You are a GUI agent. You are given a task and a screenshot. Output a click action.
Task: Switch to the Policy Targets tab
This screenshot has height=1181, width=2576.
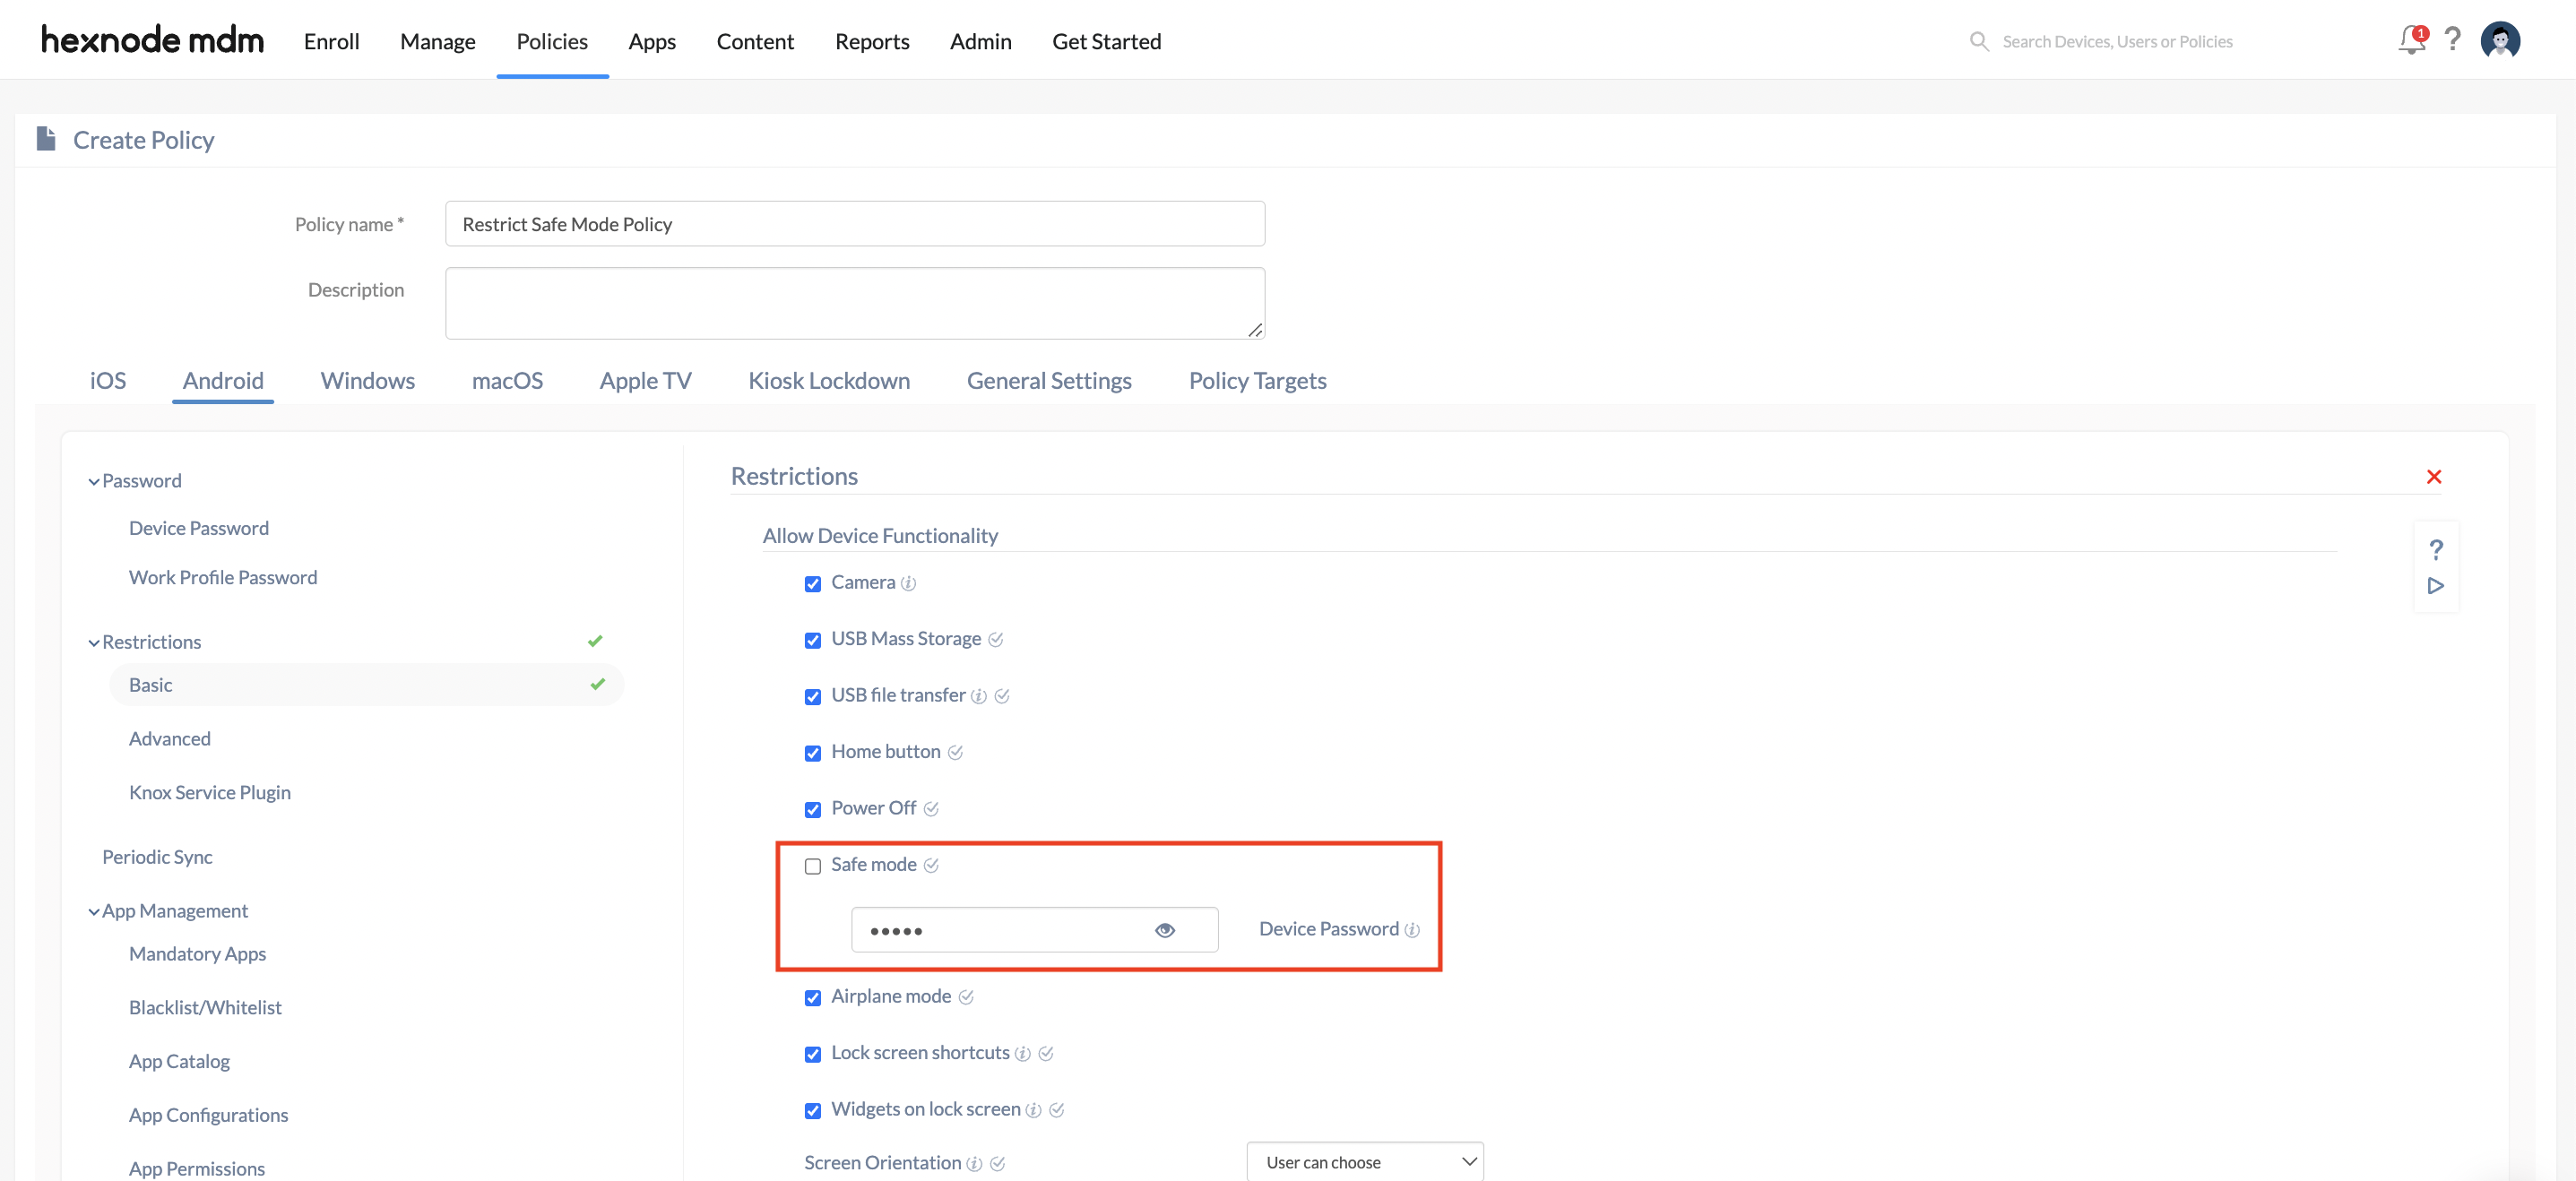1257,381
